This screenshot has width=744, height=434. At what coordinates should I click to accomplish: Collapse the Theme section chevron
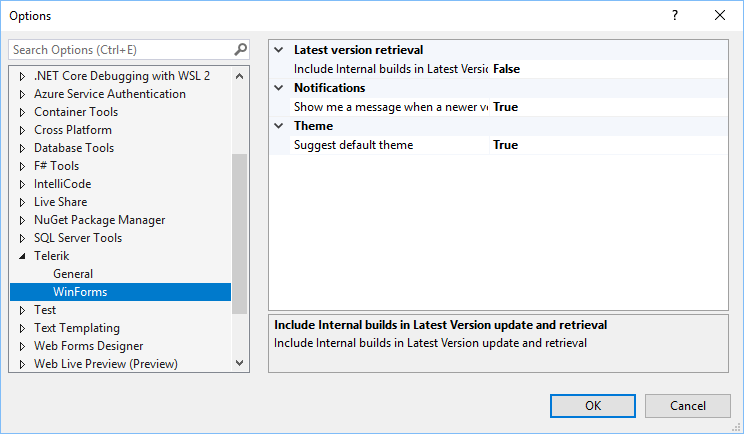point(279,126)
